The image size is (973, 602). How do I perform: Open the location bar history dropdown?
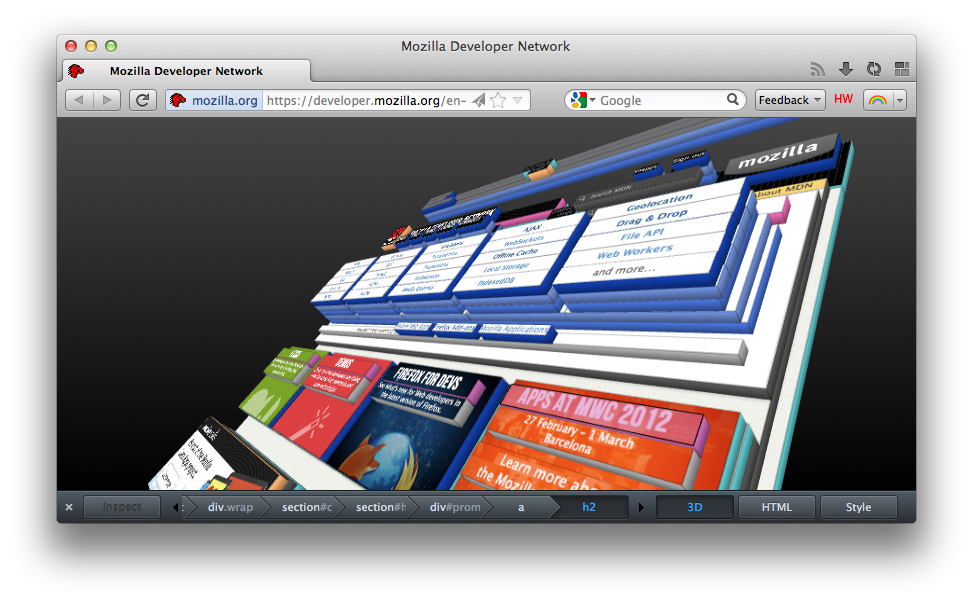pyautogui.click(x=519, y=100)
